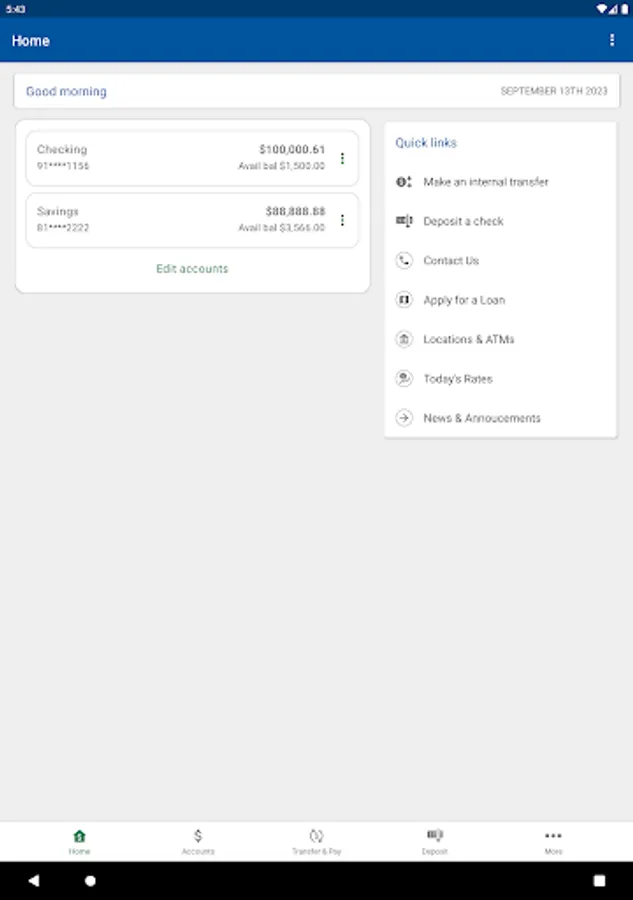Open the Savings account options menu
Image resolution: width=633 pixels, height=900 pixels.
click(x=342, y=220)
